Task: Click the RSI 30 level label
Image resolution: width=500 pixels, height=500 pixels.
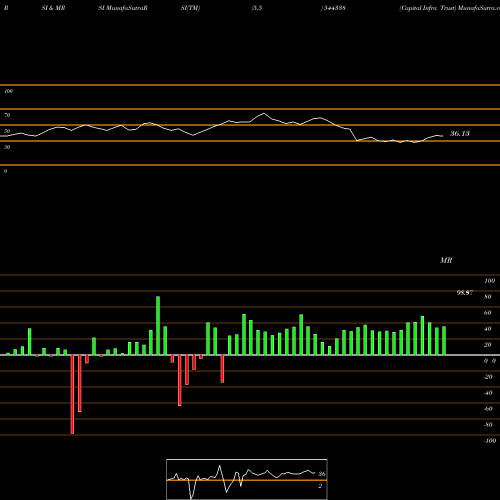Action: [7, 147]
